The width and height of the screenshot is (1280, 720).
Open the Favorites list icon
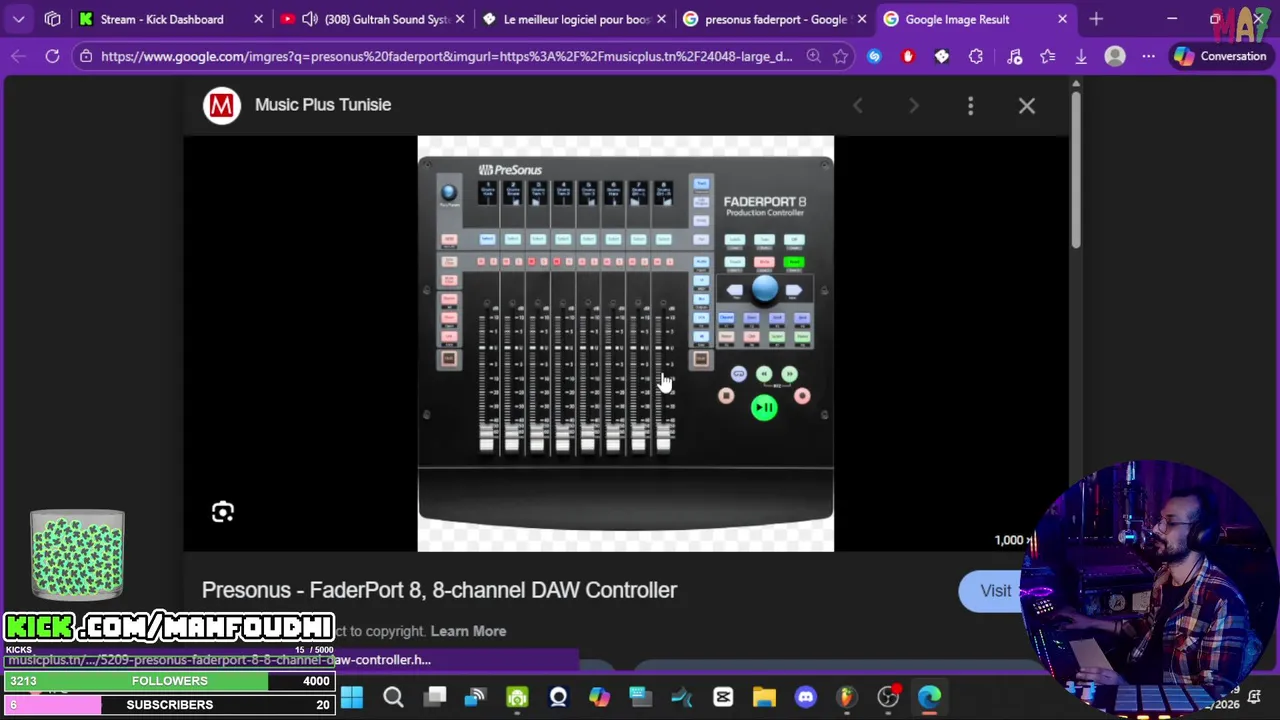[1047, 56]
